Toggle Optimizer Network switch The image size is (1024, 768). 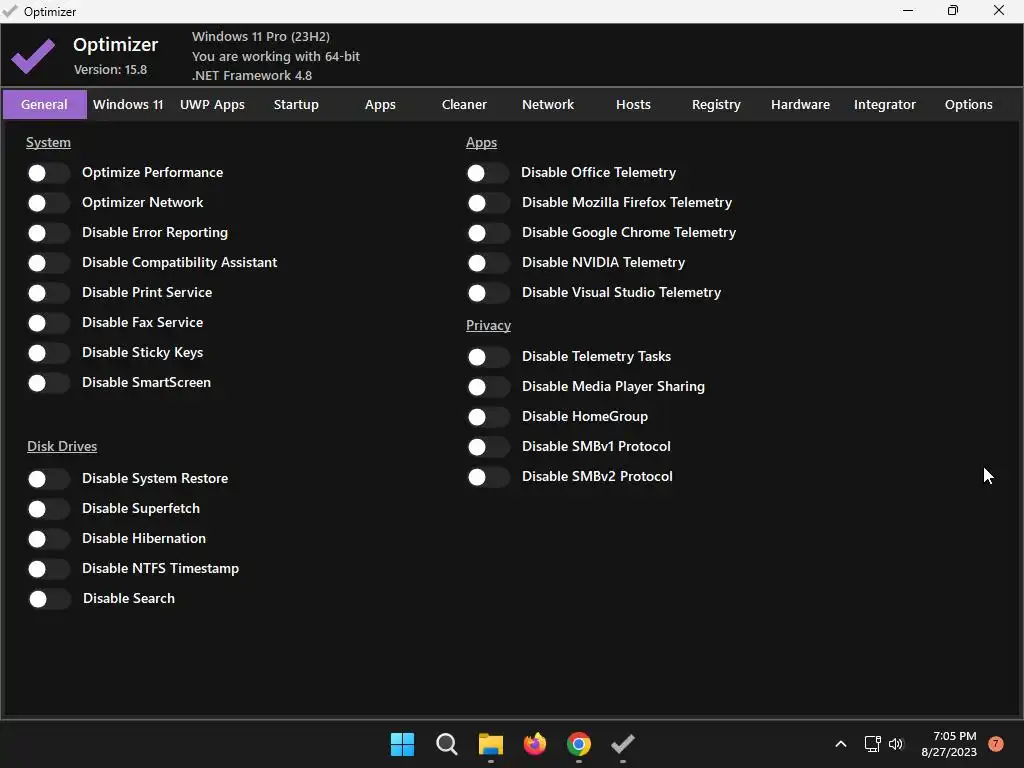click(48, 202)
